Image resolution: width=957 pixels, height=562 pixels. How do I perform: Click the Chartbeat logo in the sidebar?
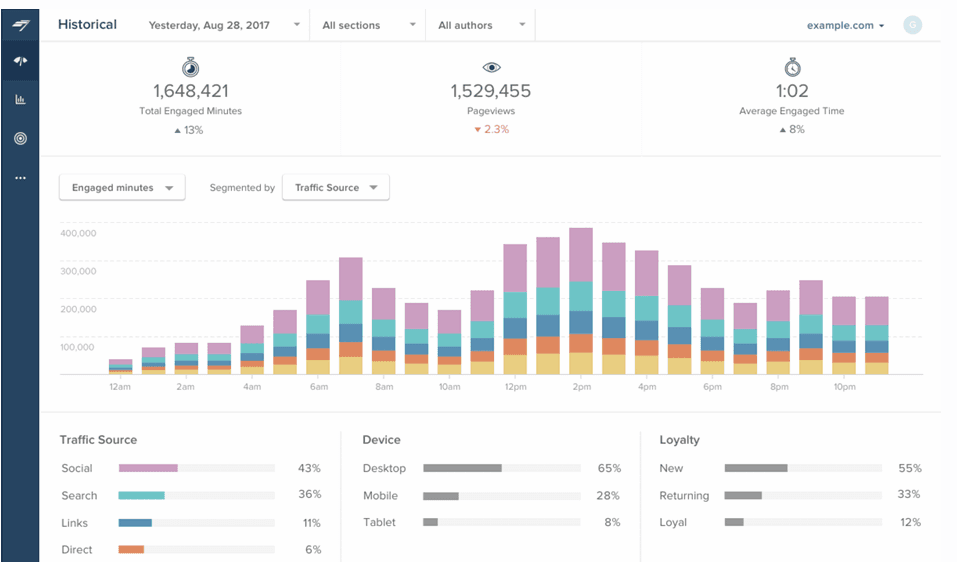pyautogui.click(x=20, y=24)
